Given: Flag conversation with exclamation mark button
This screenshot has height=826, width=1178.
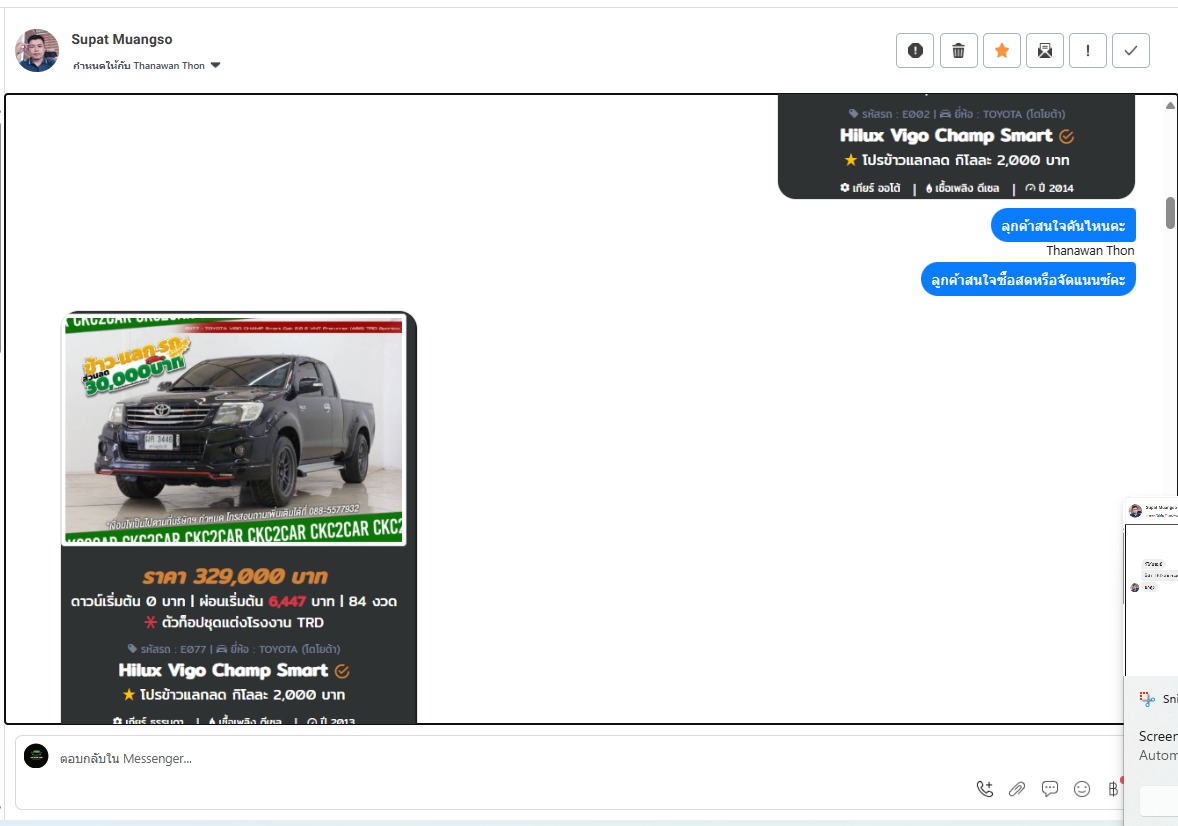Looking at the screenshot, I should point(1087,50).
